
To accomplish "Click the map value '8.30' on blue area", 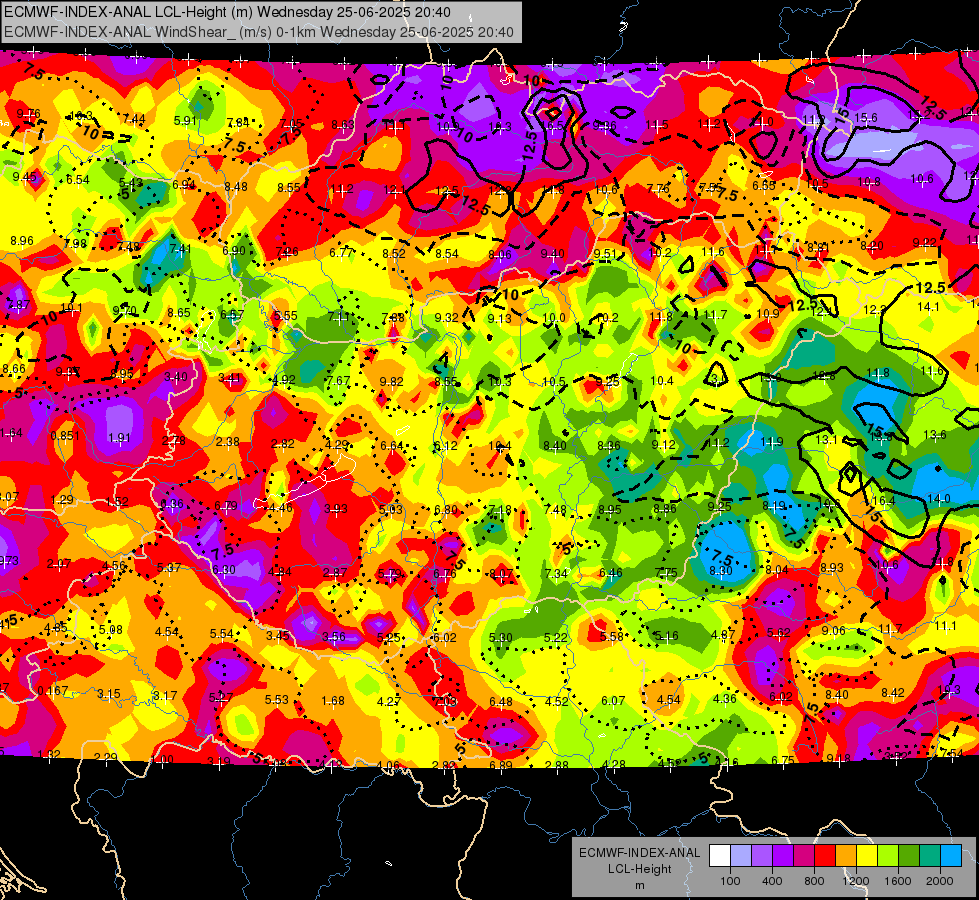I will 721,570.
